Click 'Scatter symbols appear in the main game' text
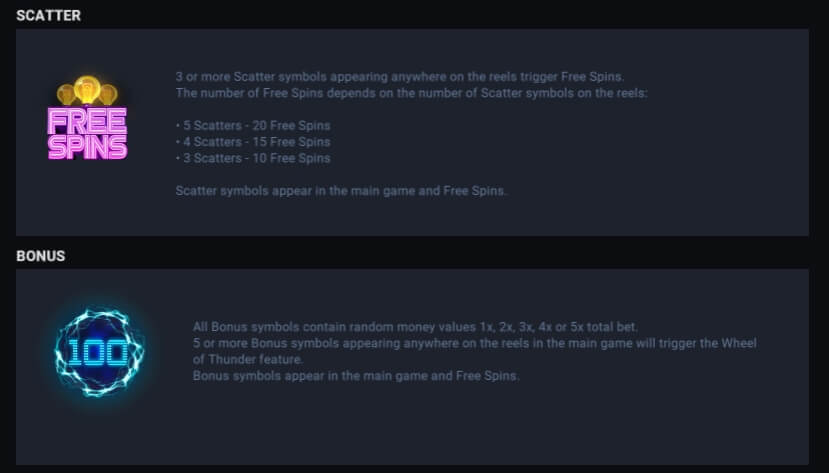This screenshot has height=473, width=829. [341, 190]
